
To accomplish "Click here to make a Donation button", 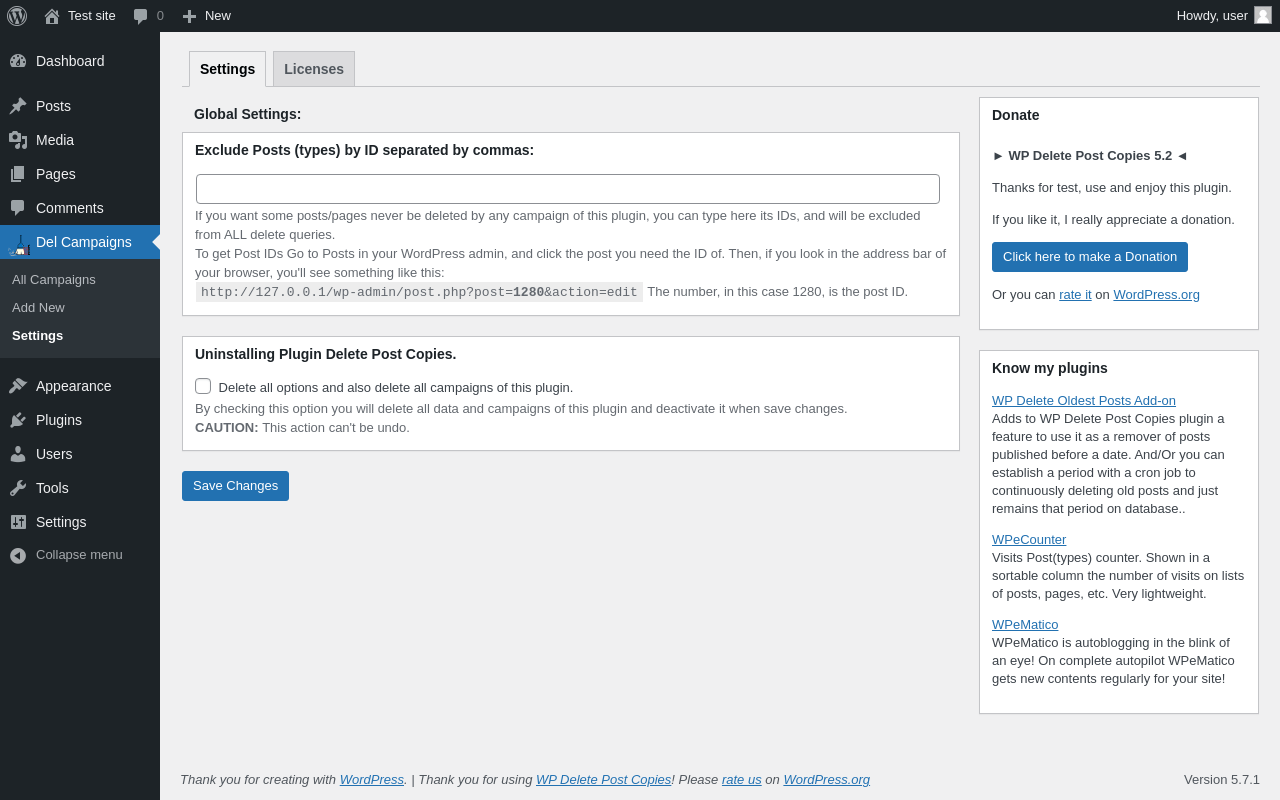I will click(1090, 257).
